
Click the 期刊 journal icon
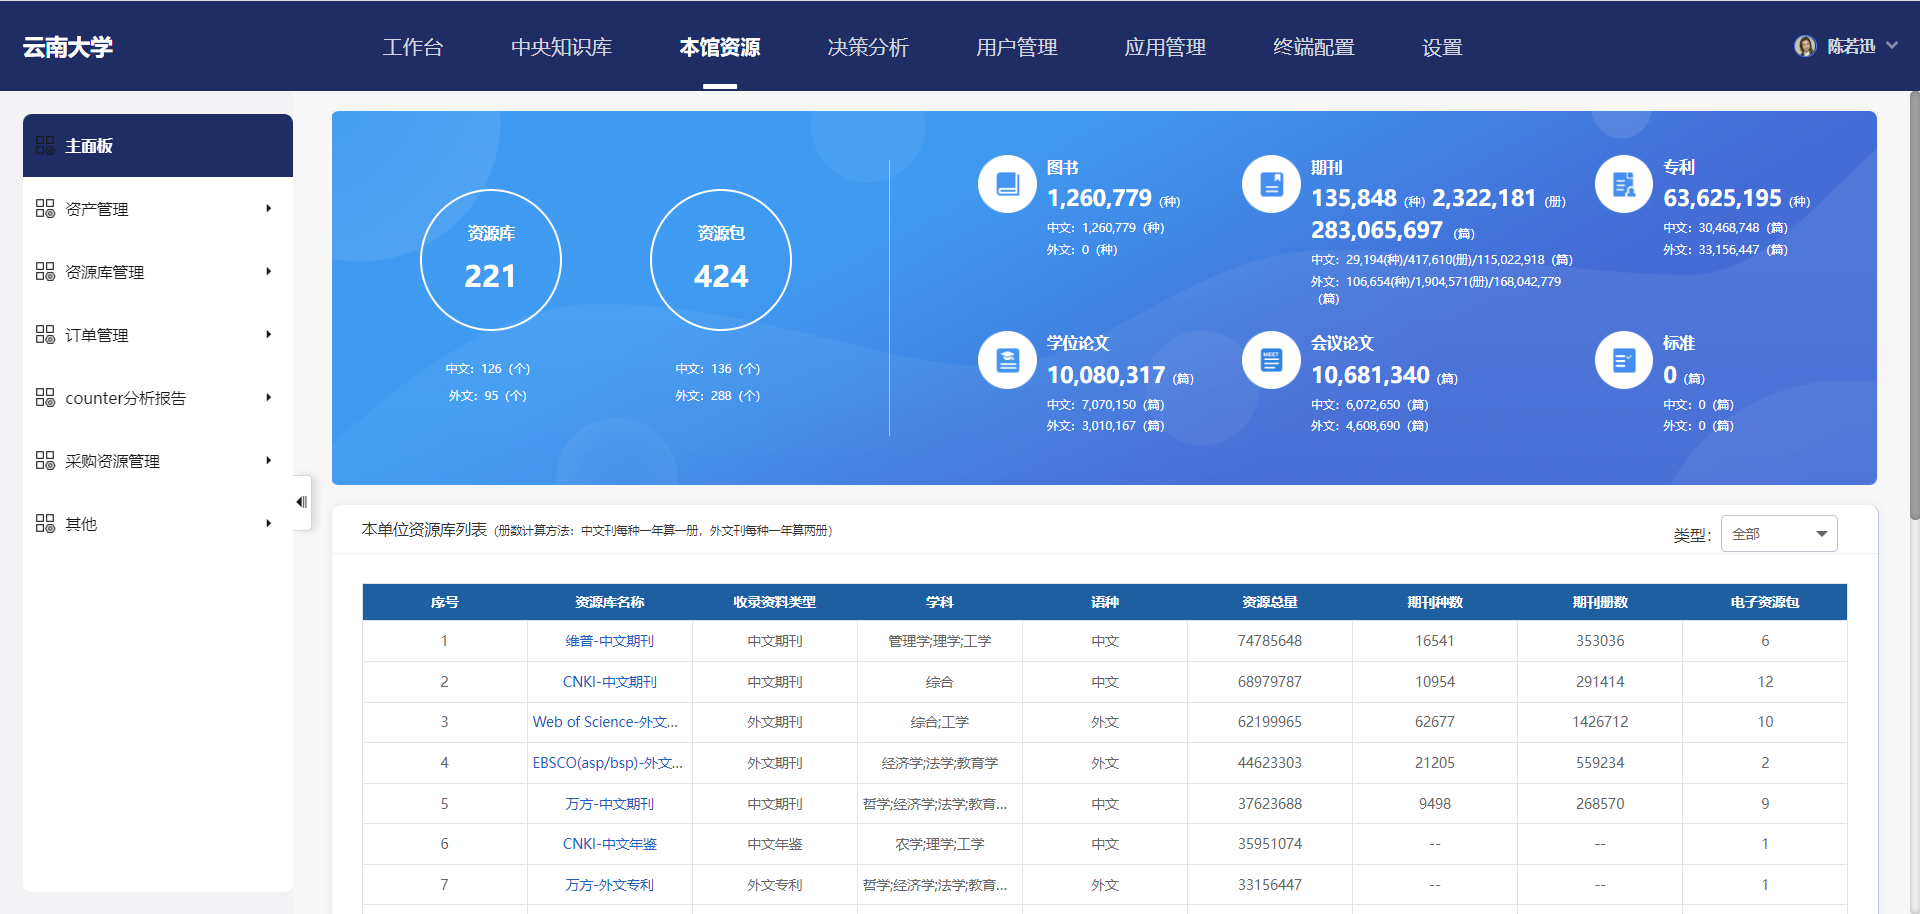1271,184
